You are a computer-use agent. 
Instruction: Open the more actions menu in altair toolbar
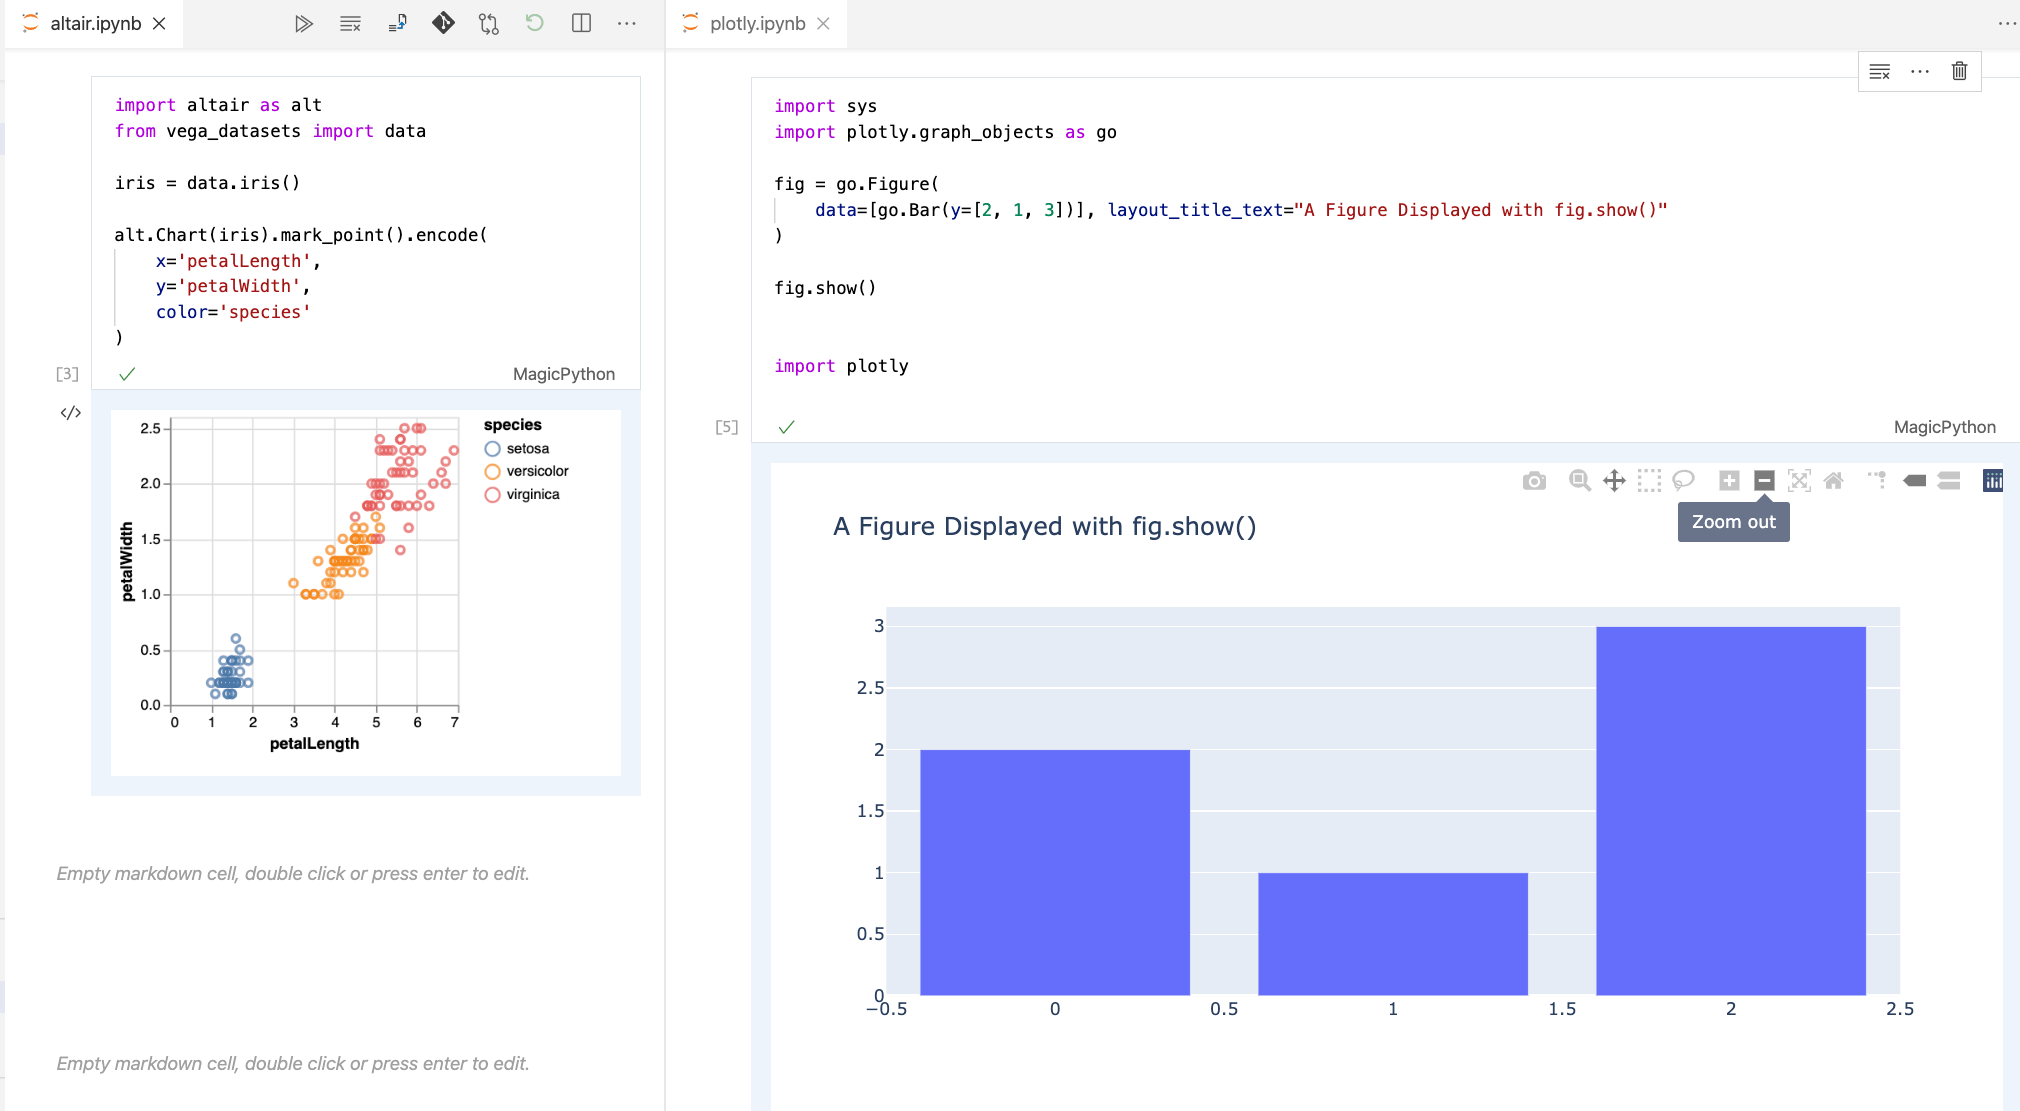tap(627, 23)
